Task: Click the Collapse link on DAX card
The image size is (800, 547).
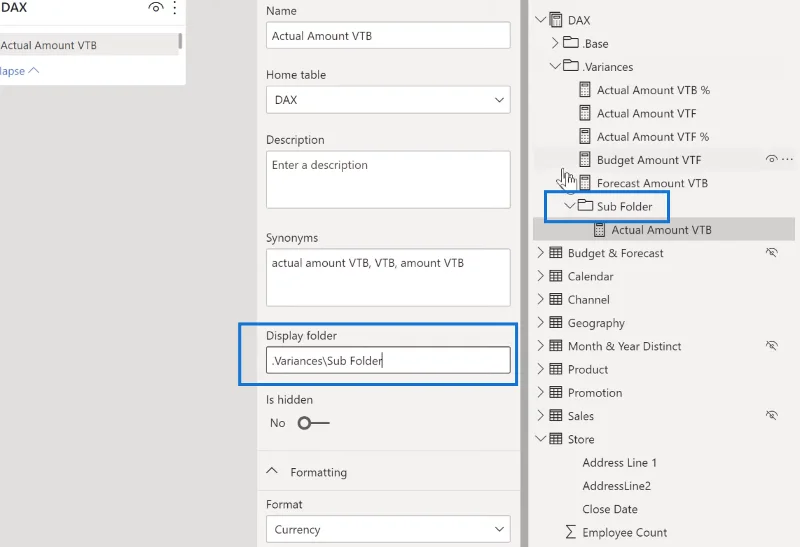Action: point(19,70)
